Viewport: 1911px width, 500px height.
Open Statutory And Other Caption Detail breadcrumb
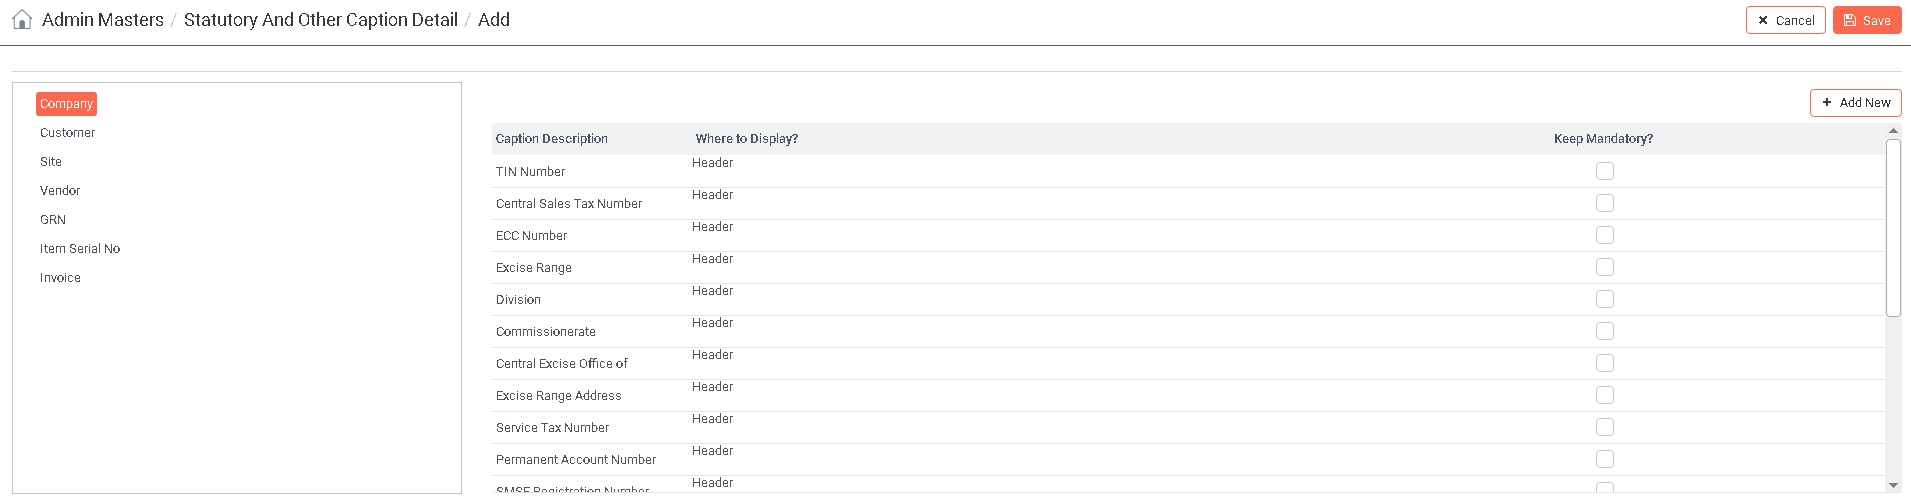pos(320,20)
